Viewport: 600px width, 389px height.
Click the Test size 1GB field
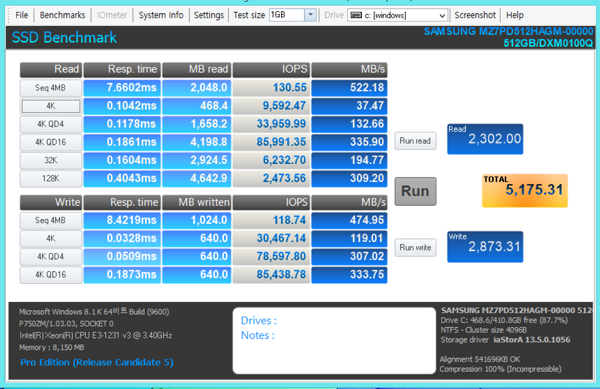[x=287, y=15]
